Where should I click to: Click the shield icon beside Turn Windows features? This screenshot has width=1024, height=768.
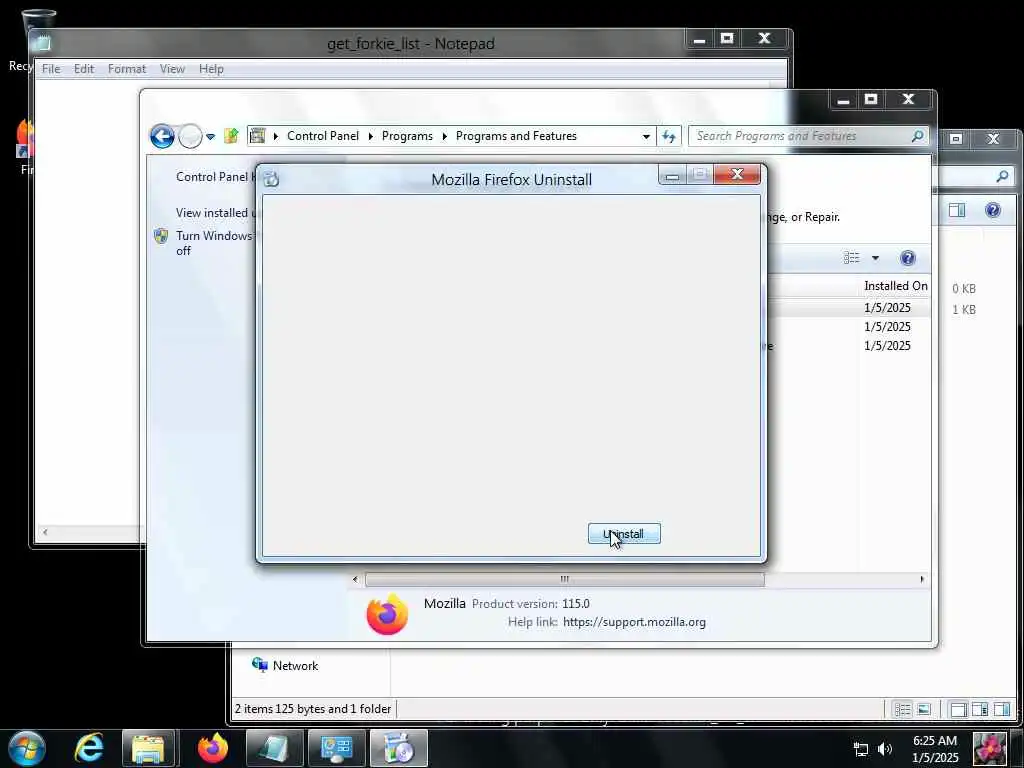tap(161, 236)
